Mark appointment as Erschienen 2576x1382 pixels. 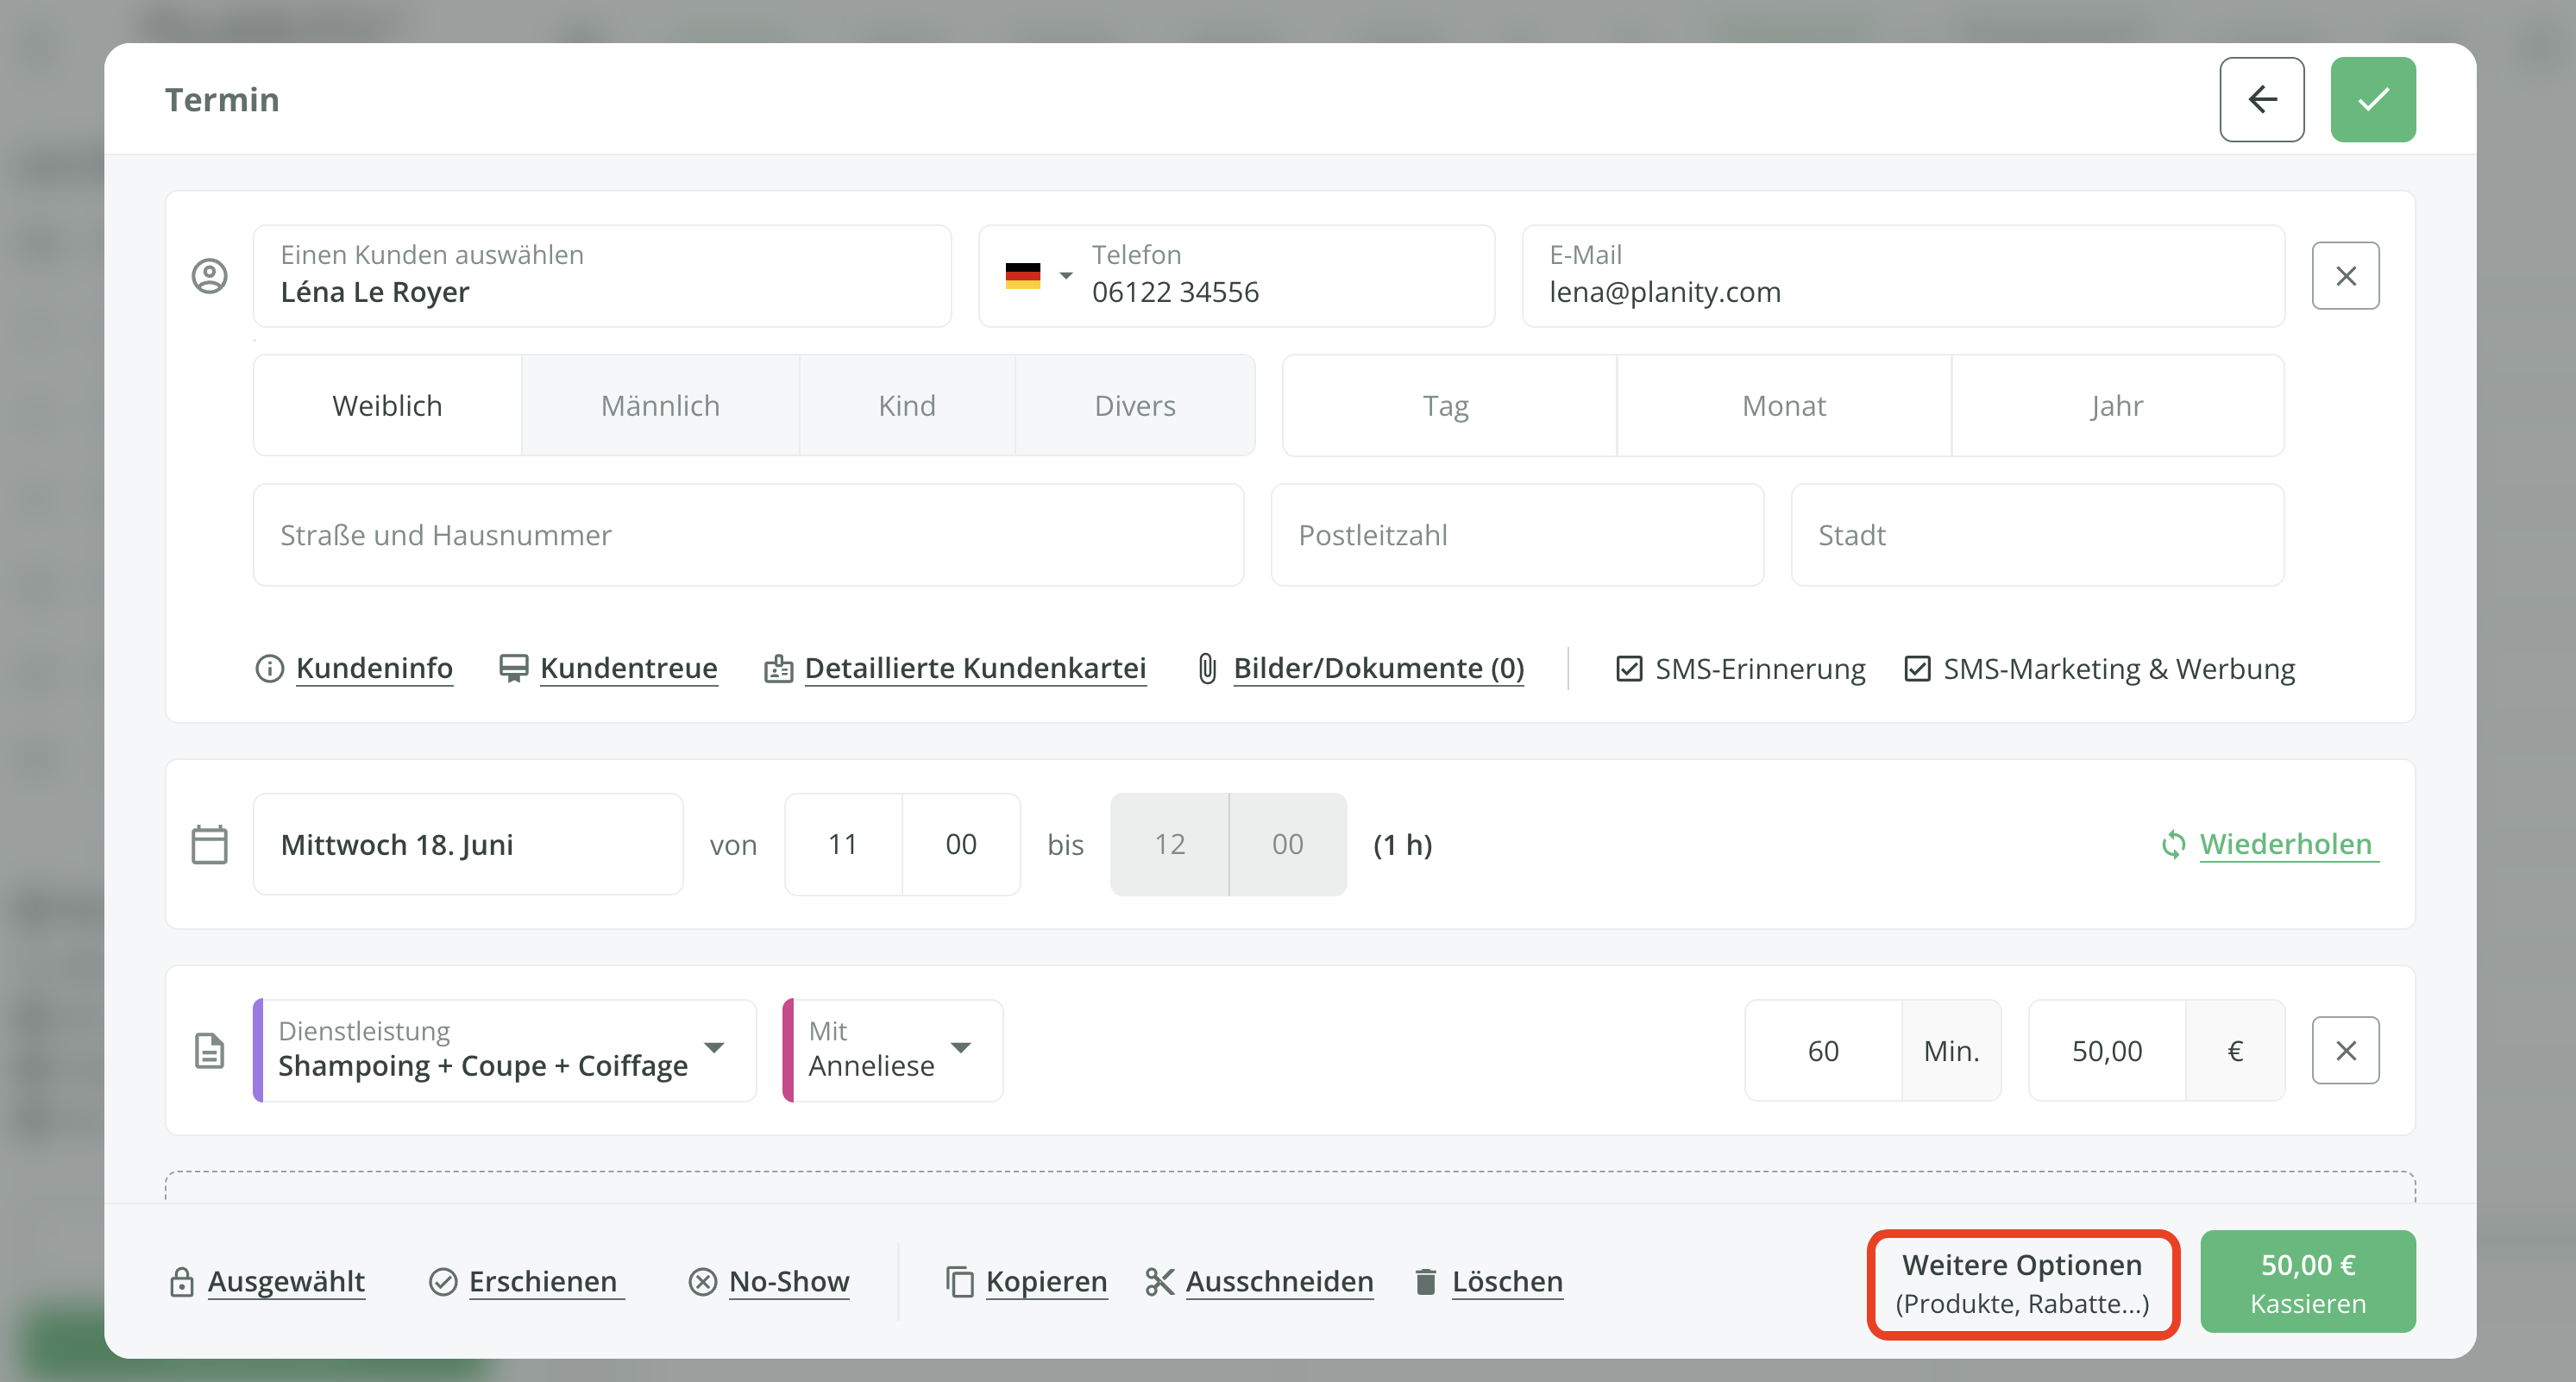pyautogui.click(x=542, y=1281)
